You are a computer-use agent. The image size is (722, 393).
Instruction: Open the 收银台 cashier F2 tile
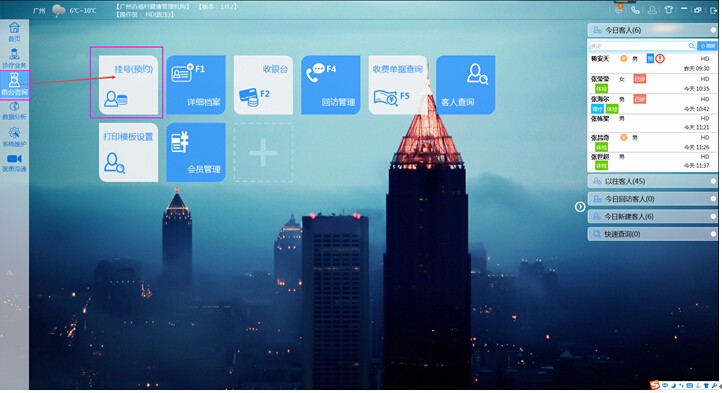(263, 85)
